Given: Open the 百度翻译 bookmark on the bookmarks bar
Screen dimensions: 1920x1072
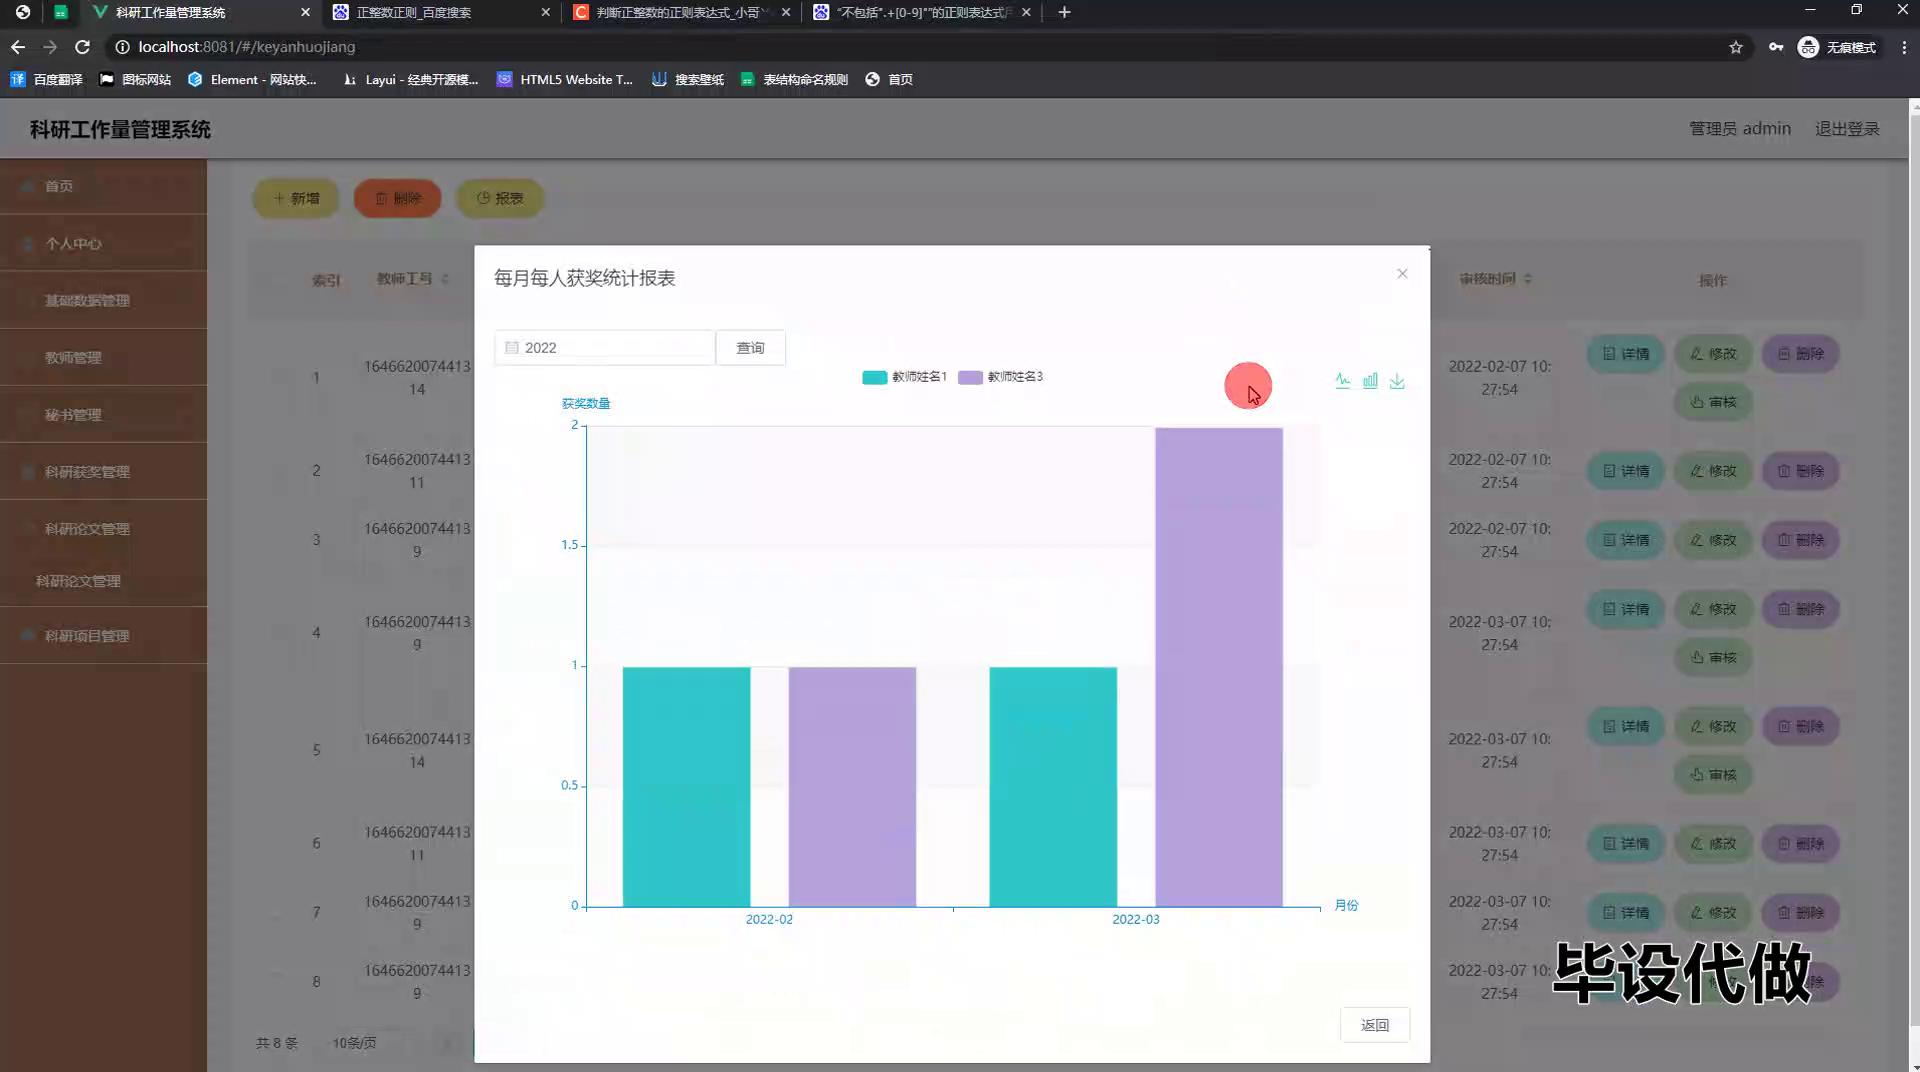Looking at the screenshot, I should point(55,79).
